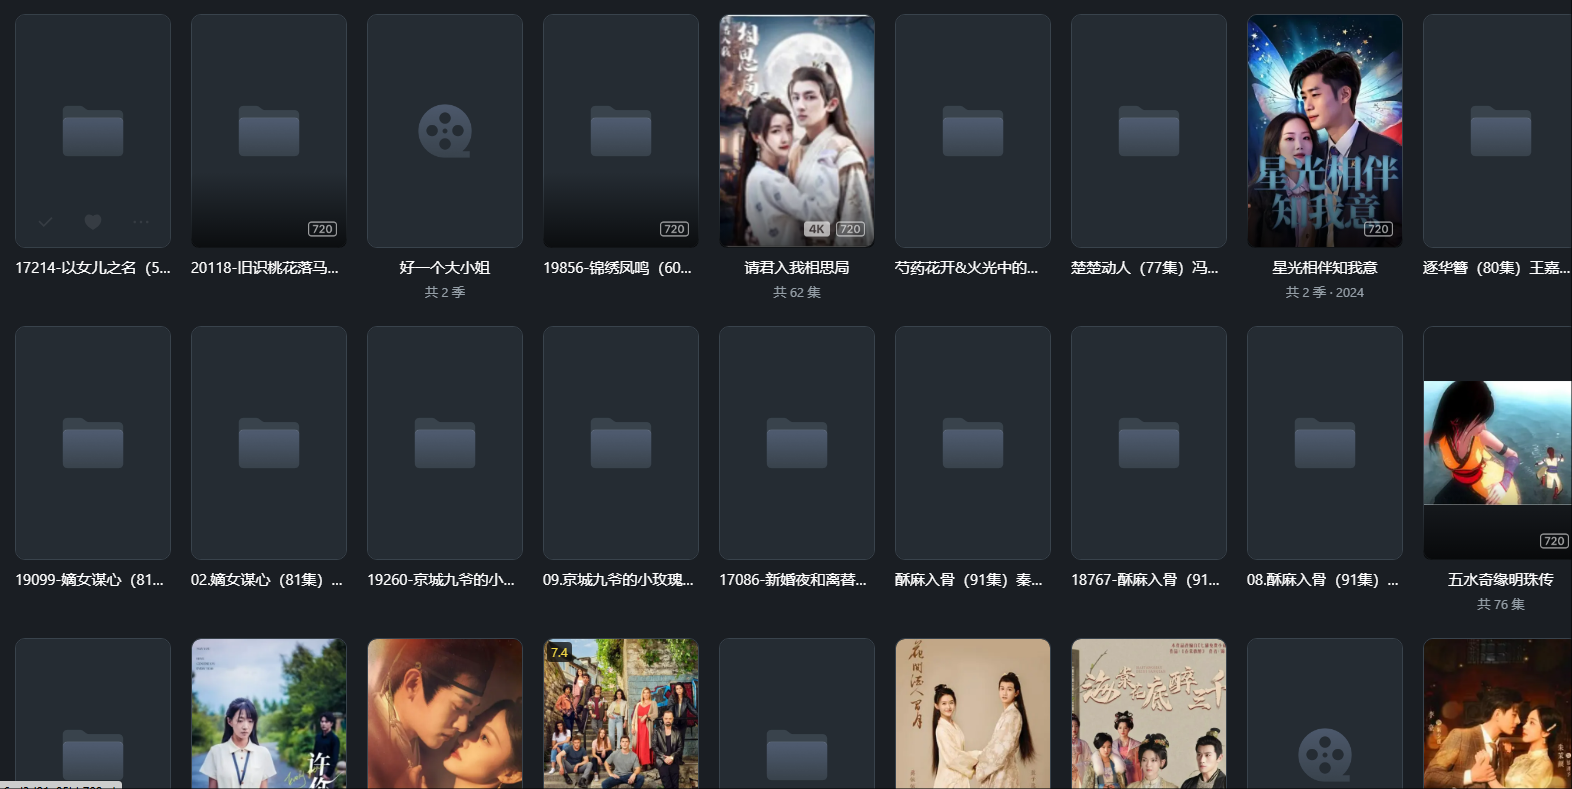Click the title 好一个大小姐
Image resolution: width=1572 pixels, height=789 pixels.
pyautogui.click(x=445, y=268)
